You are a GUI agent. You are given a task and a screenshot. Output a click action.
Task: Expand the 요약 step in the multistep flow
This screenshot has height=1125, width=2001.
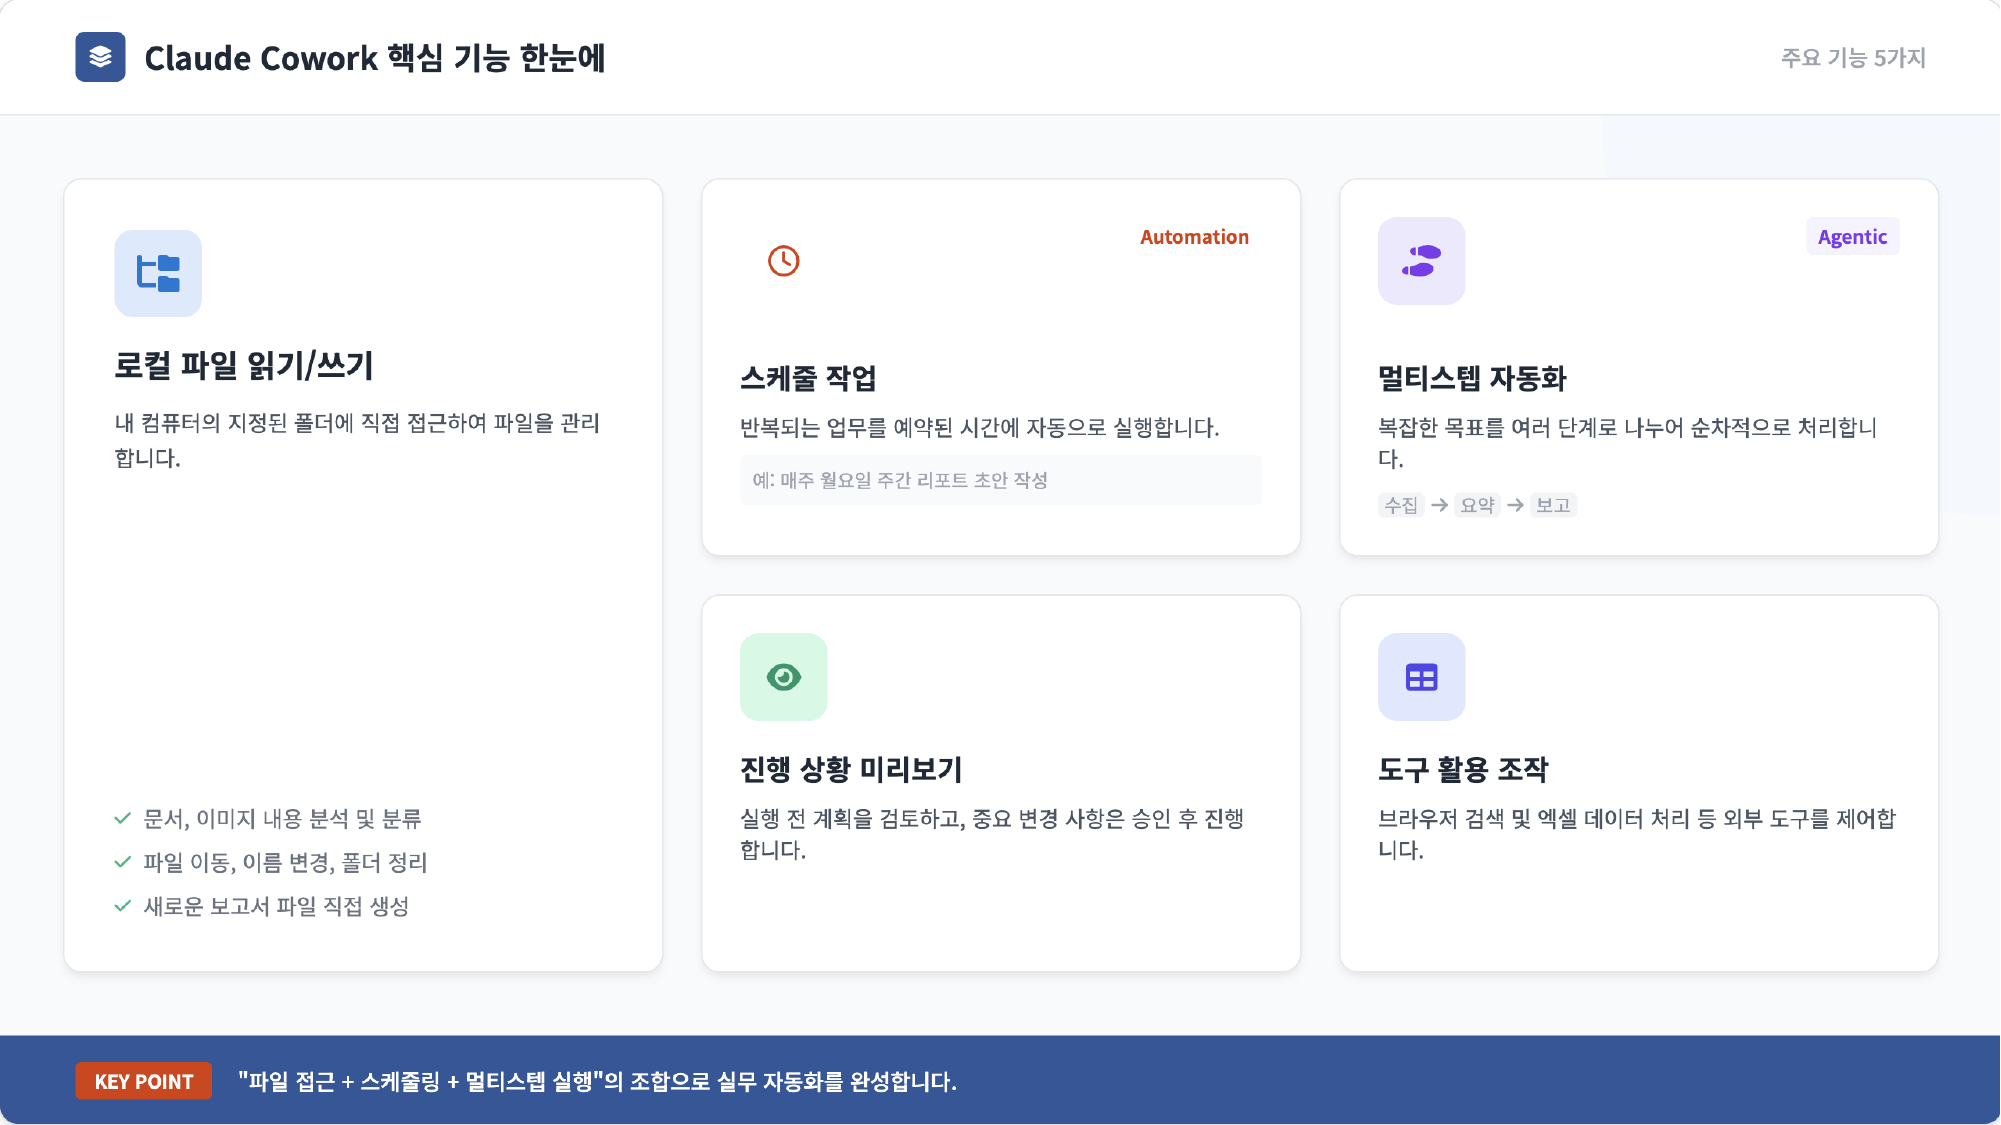pos(1477,505)
